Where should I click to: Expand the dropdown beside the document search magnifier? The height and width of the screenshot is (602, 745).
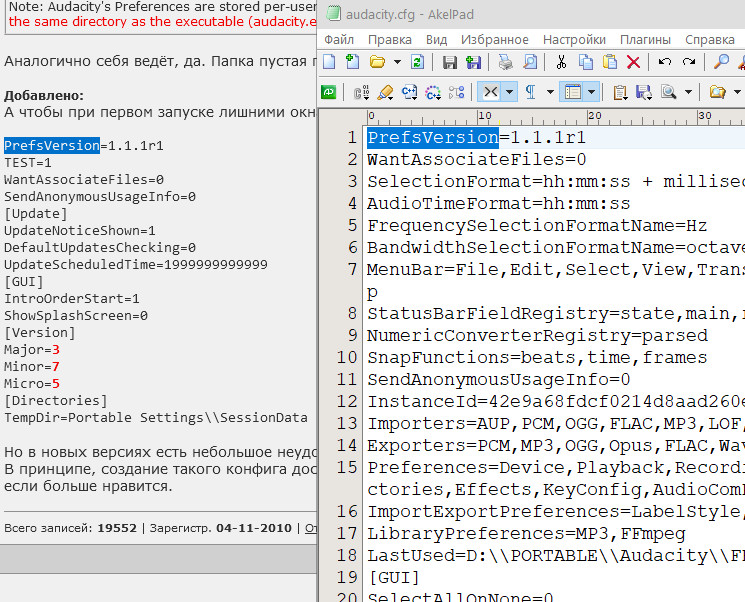pos(688,92)
